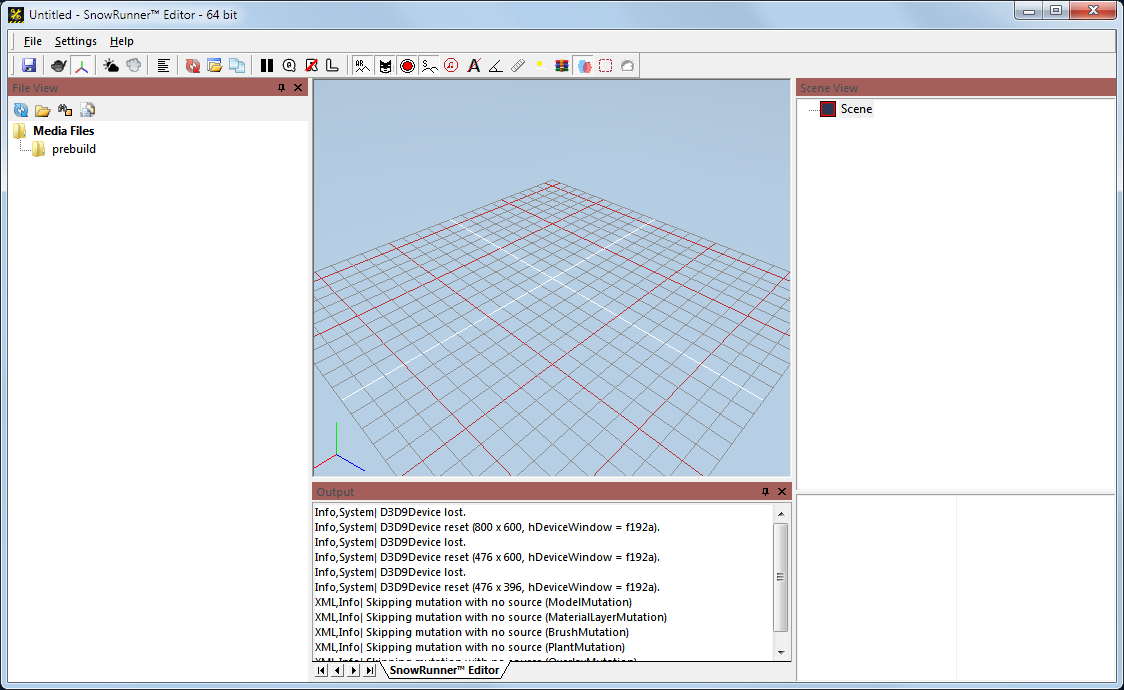The image size is (1124, 690).
Task: Open the Settings menu
Action: pos(76,41)
